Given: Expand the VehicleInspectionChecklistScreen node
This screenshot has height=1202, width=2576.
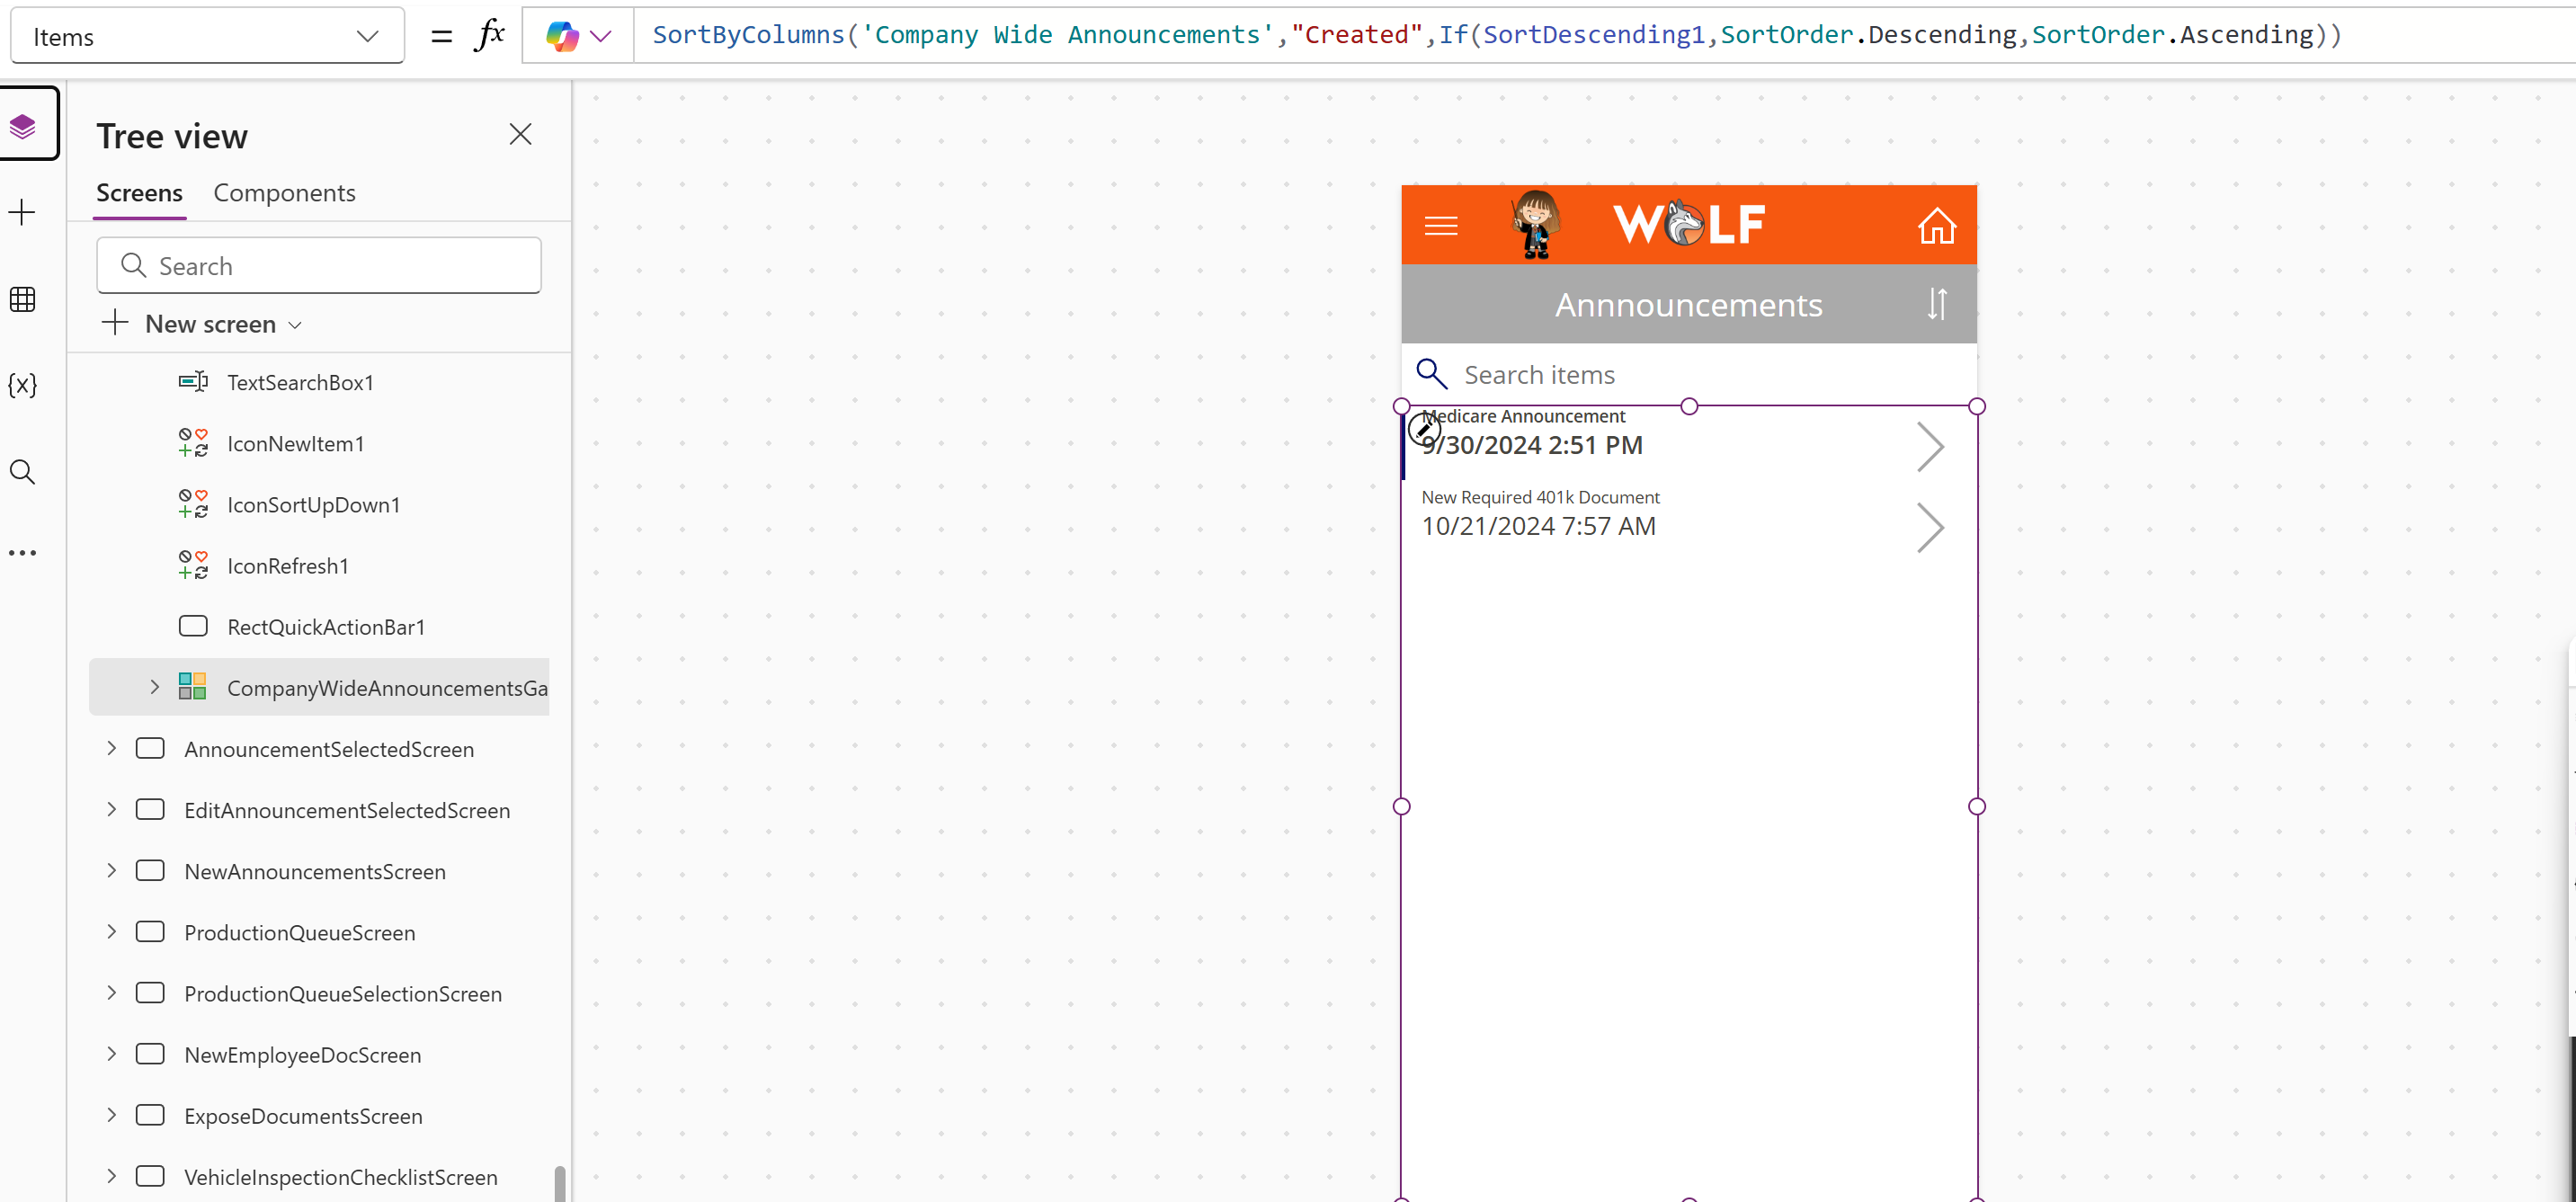Looking at the screenshot, I should coord(112,1177).
